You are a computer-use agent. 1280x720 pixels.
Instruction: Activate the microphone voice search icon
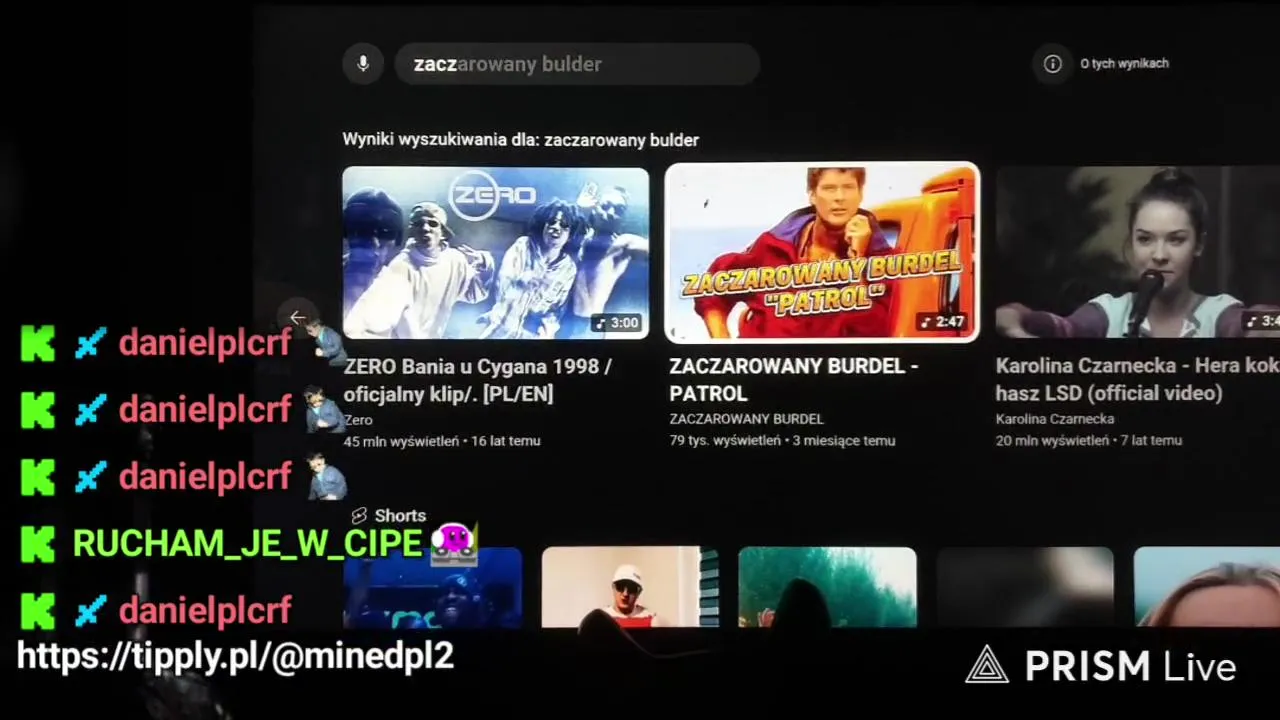click(363, 64)
